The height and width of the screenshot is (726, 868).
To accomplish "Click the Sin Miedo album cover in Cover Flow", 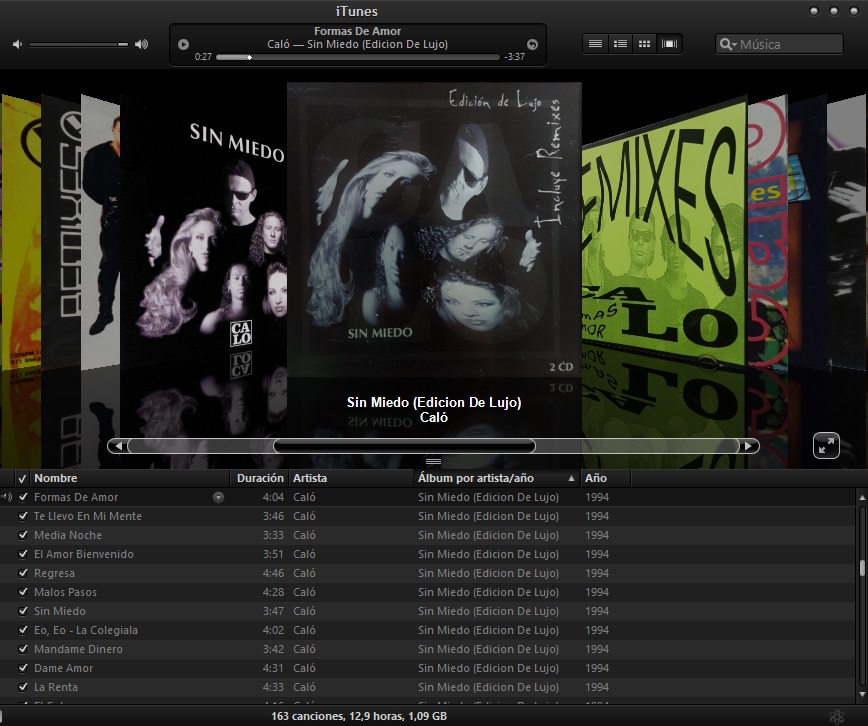I will tap(434, 240).
